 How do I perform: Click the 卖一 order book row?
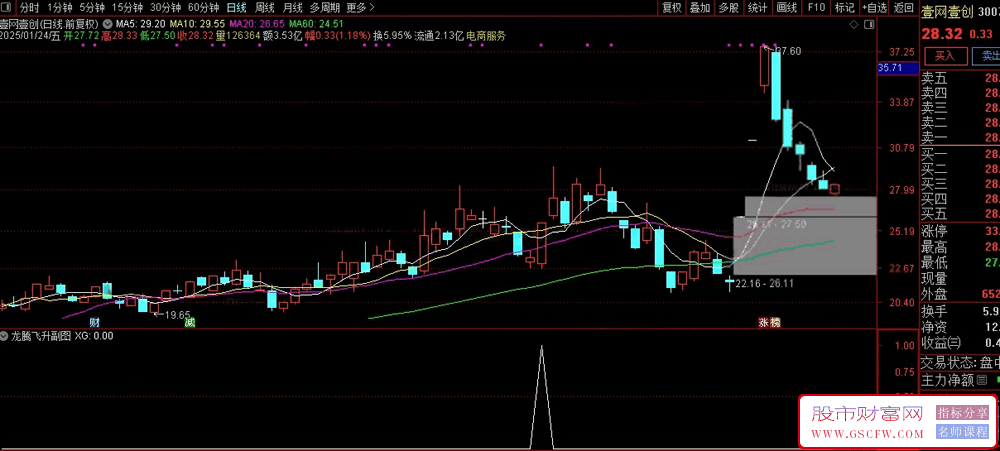960,137
